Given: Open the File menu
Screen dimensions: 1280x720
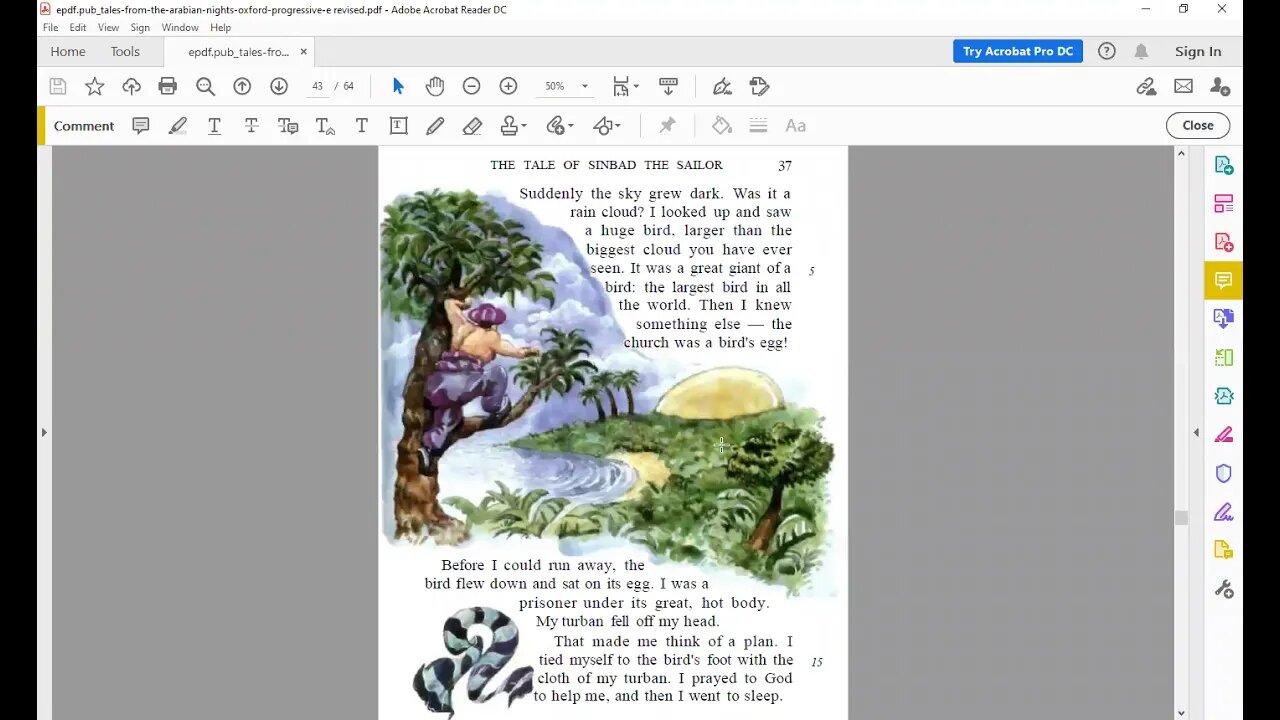Looking at the screenshot, I should [50, 28].
